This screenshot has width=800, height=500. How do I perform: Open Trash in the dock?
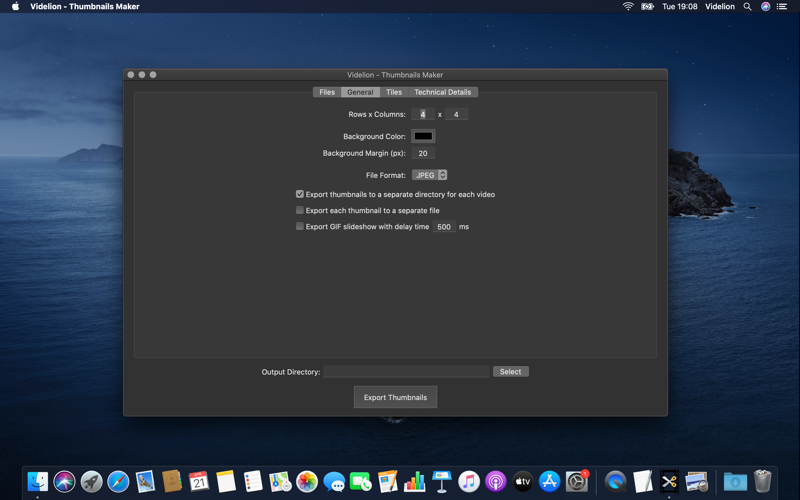tap(762, 481)
